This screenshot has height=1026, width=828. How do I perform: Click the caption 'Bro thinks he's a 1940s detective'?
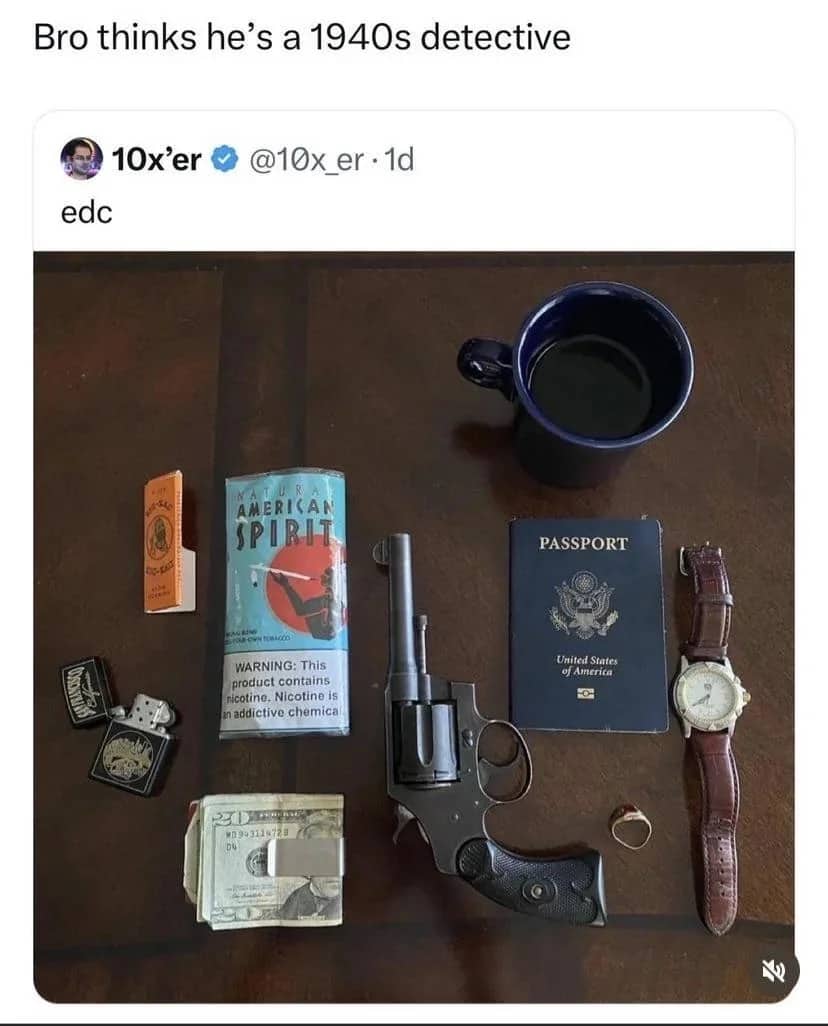[302, 37]
